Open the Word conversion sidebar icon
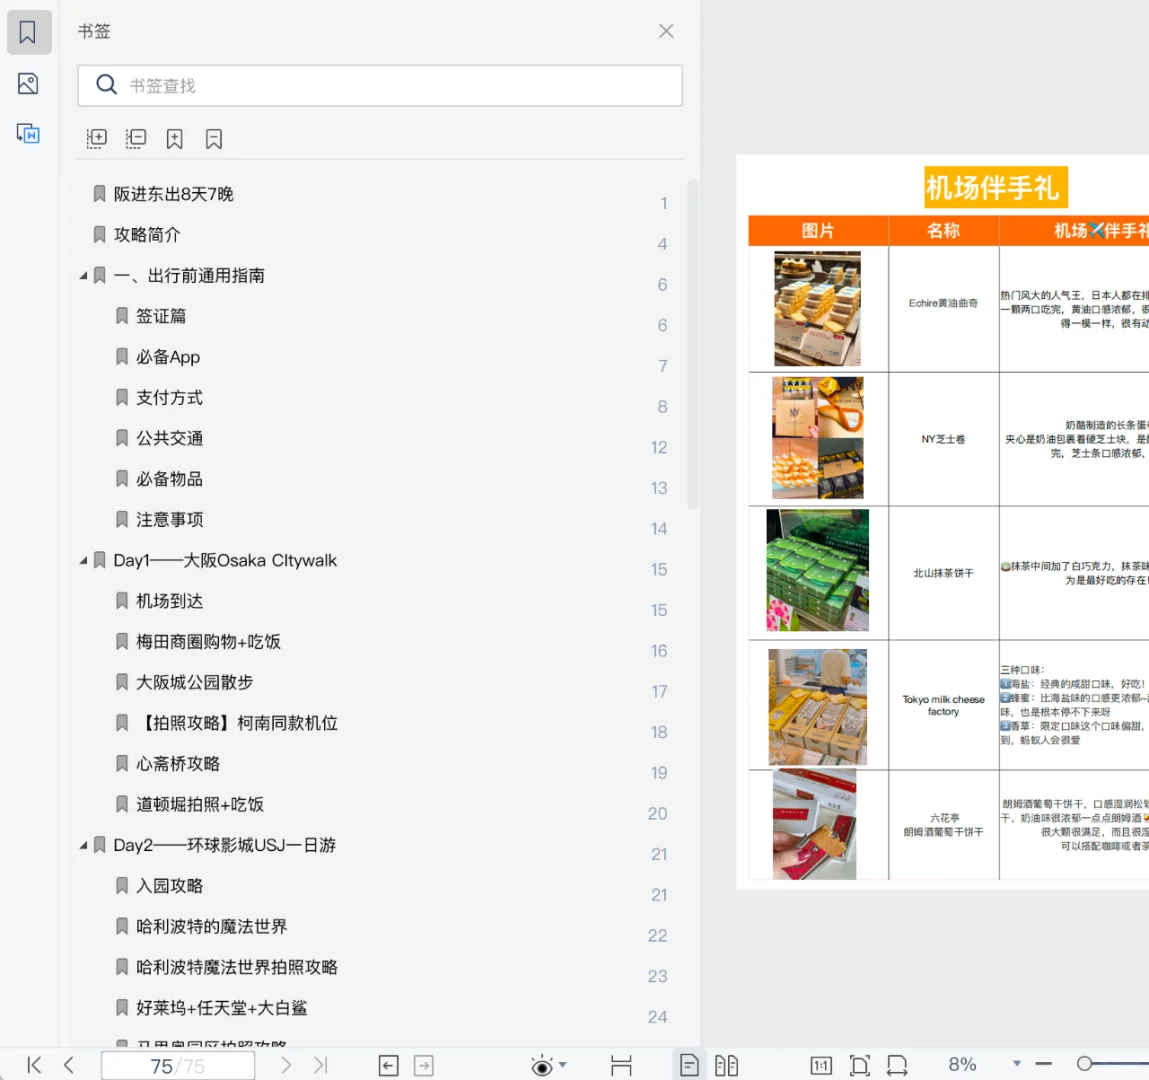 click(28, 133)
